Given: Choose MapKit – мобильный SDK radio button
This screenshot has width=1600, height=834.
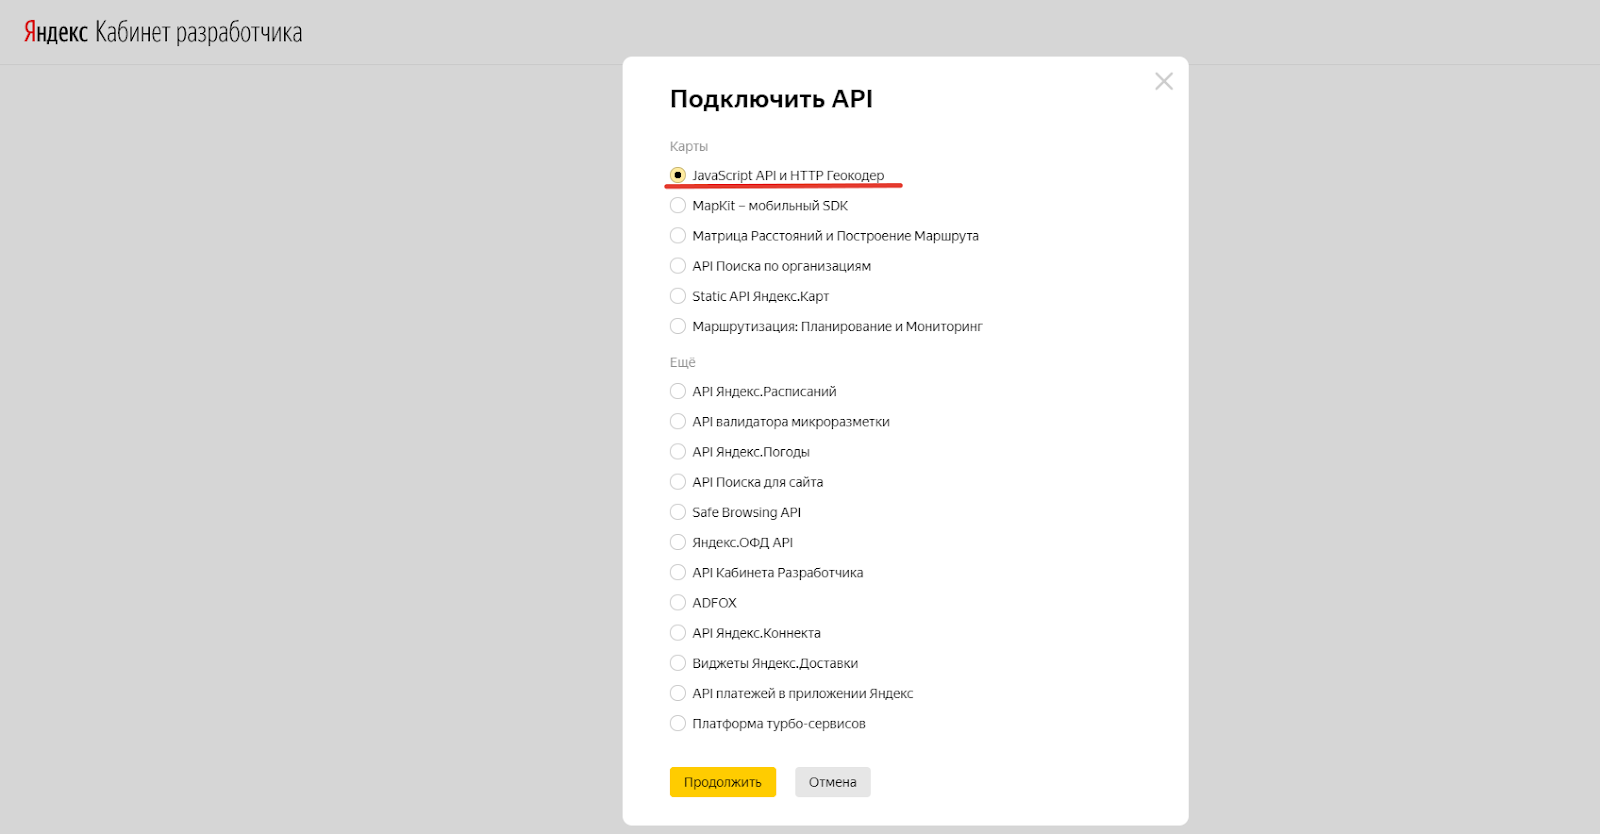Looking at the screenshot, I should click(678, 206).
